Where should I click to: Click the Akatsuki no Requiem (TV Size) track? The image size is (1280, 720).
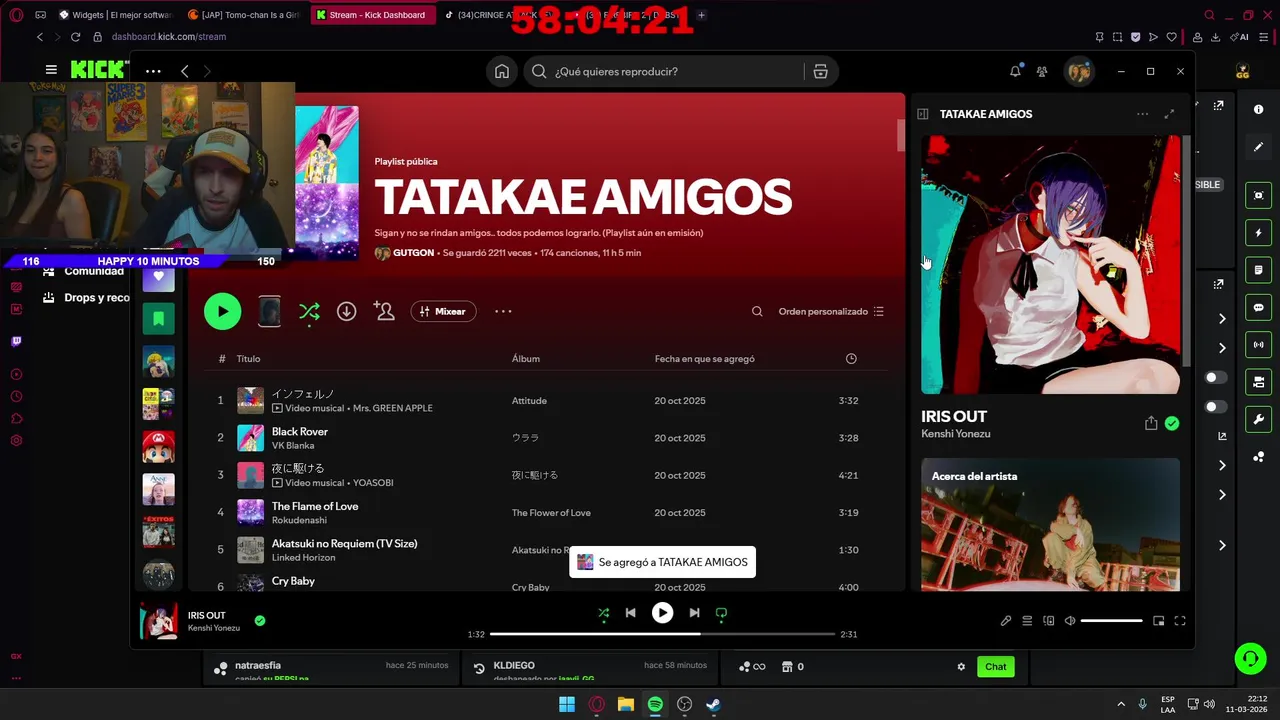[x=345, y=543]
